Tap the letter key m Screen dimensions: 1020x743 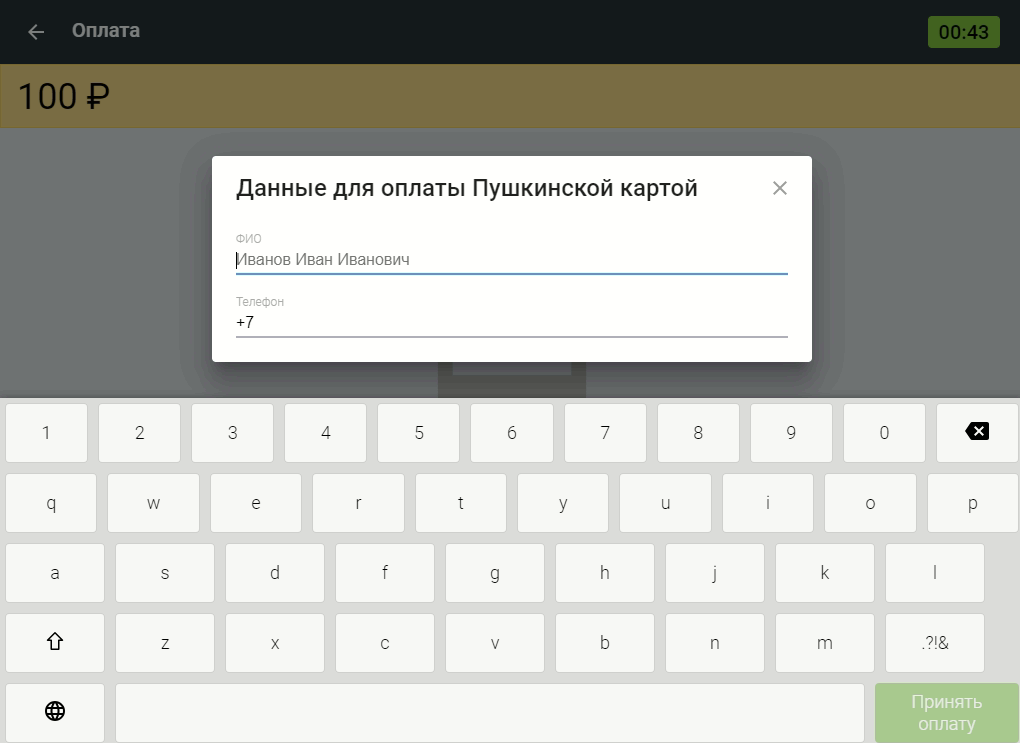[x=825, y=643]
